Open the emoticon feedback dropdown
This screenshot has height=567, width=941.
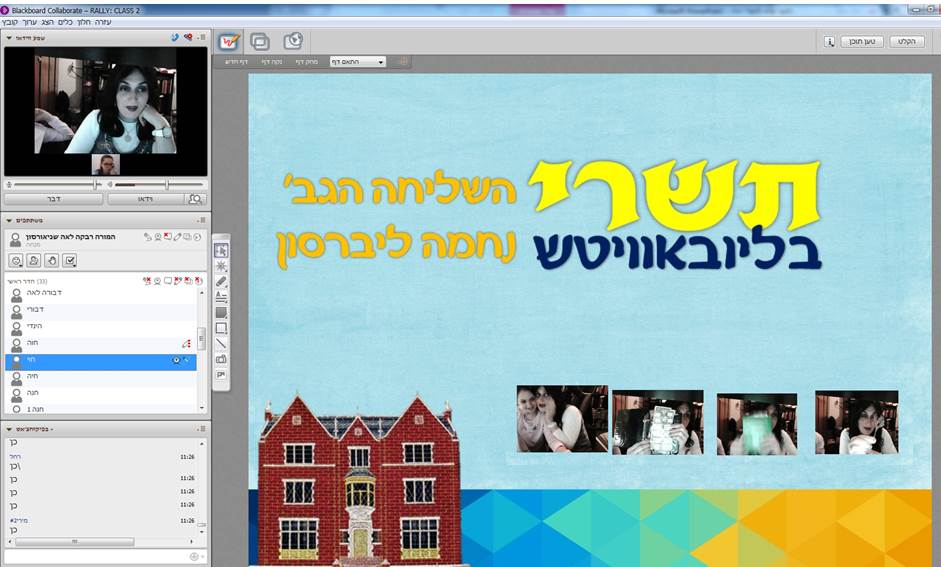pos(16,260)
